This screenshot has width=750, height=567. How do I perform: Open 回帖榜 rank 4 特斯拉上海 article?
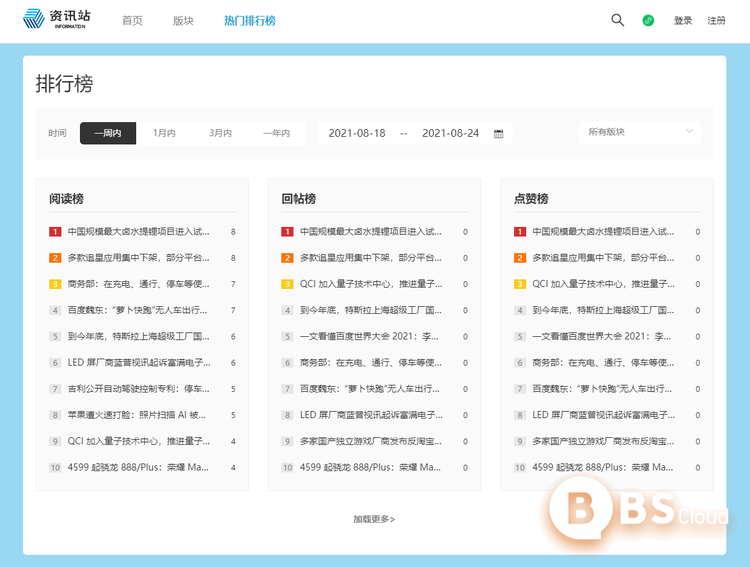pos(371,310)
